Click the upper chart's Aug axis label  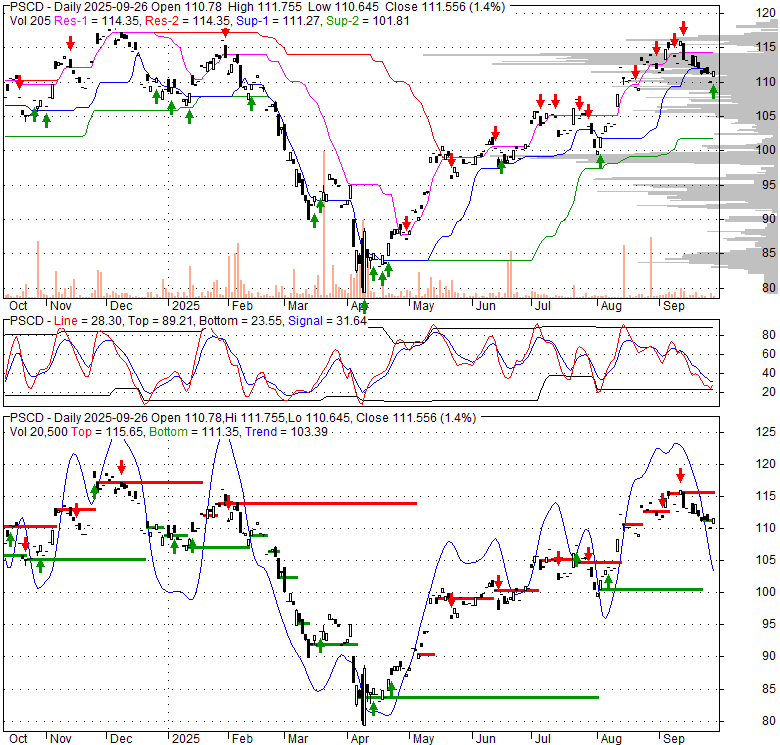pyautogui.click(x=611, y=306)
